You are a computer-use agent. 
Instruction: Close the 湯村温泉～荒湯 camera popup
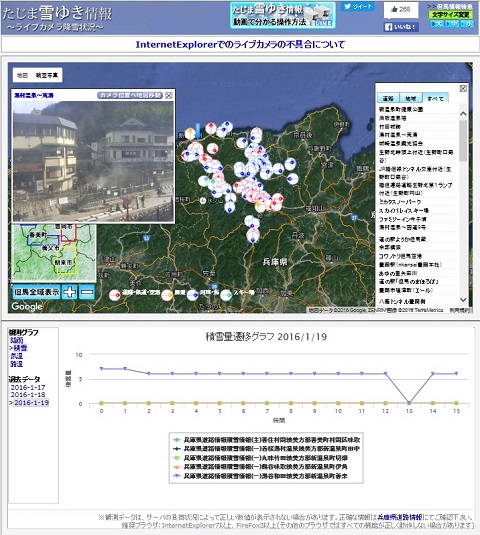click(169, 96)
